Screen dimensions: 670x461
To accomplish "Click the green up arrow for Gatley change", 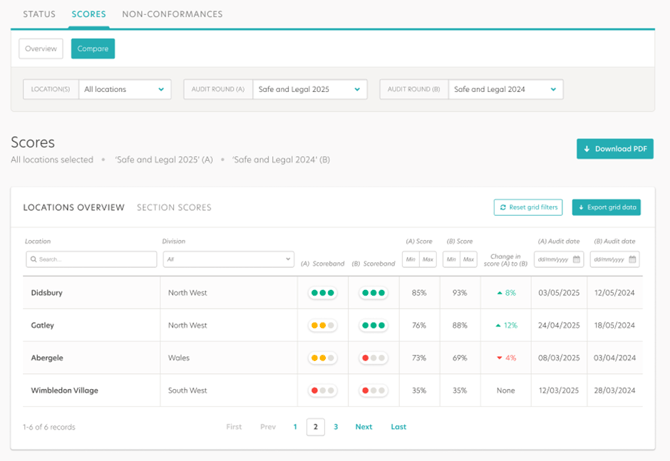I will point(499,325).
